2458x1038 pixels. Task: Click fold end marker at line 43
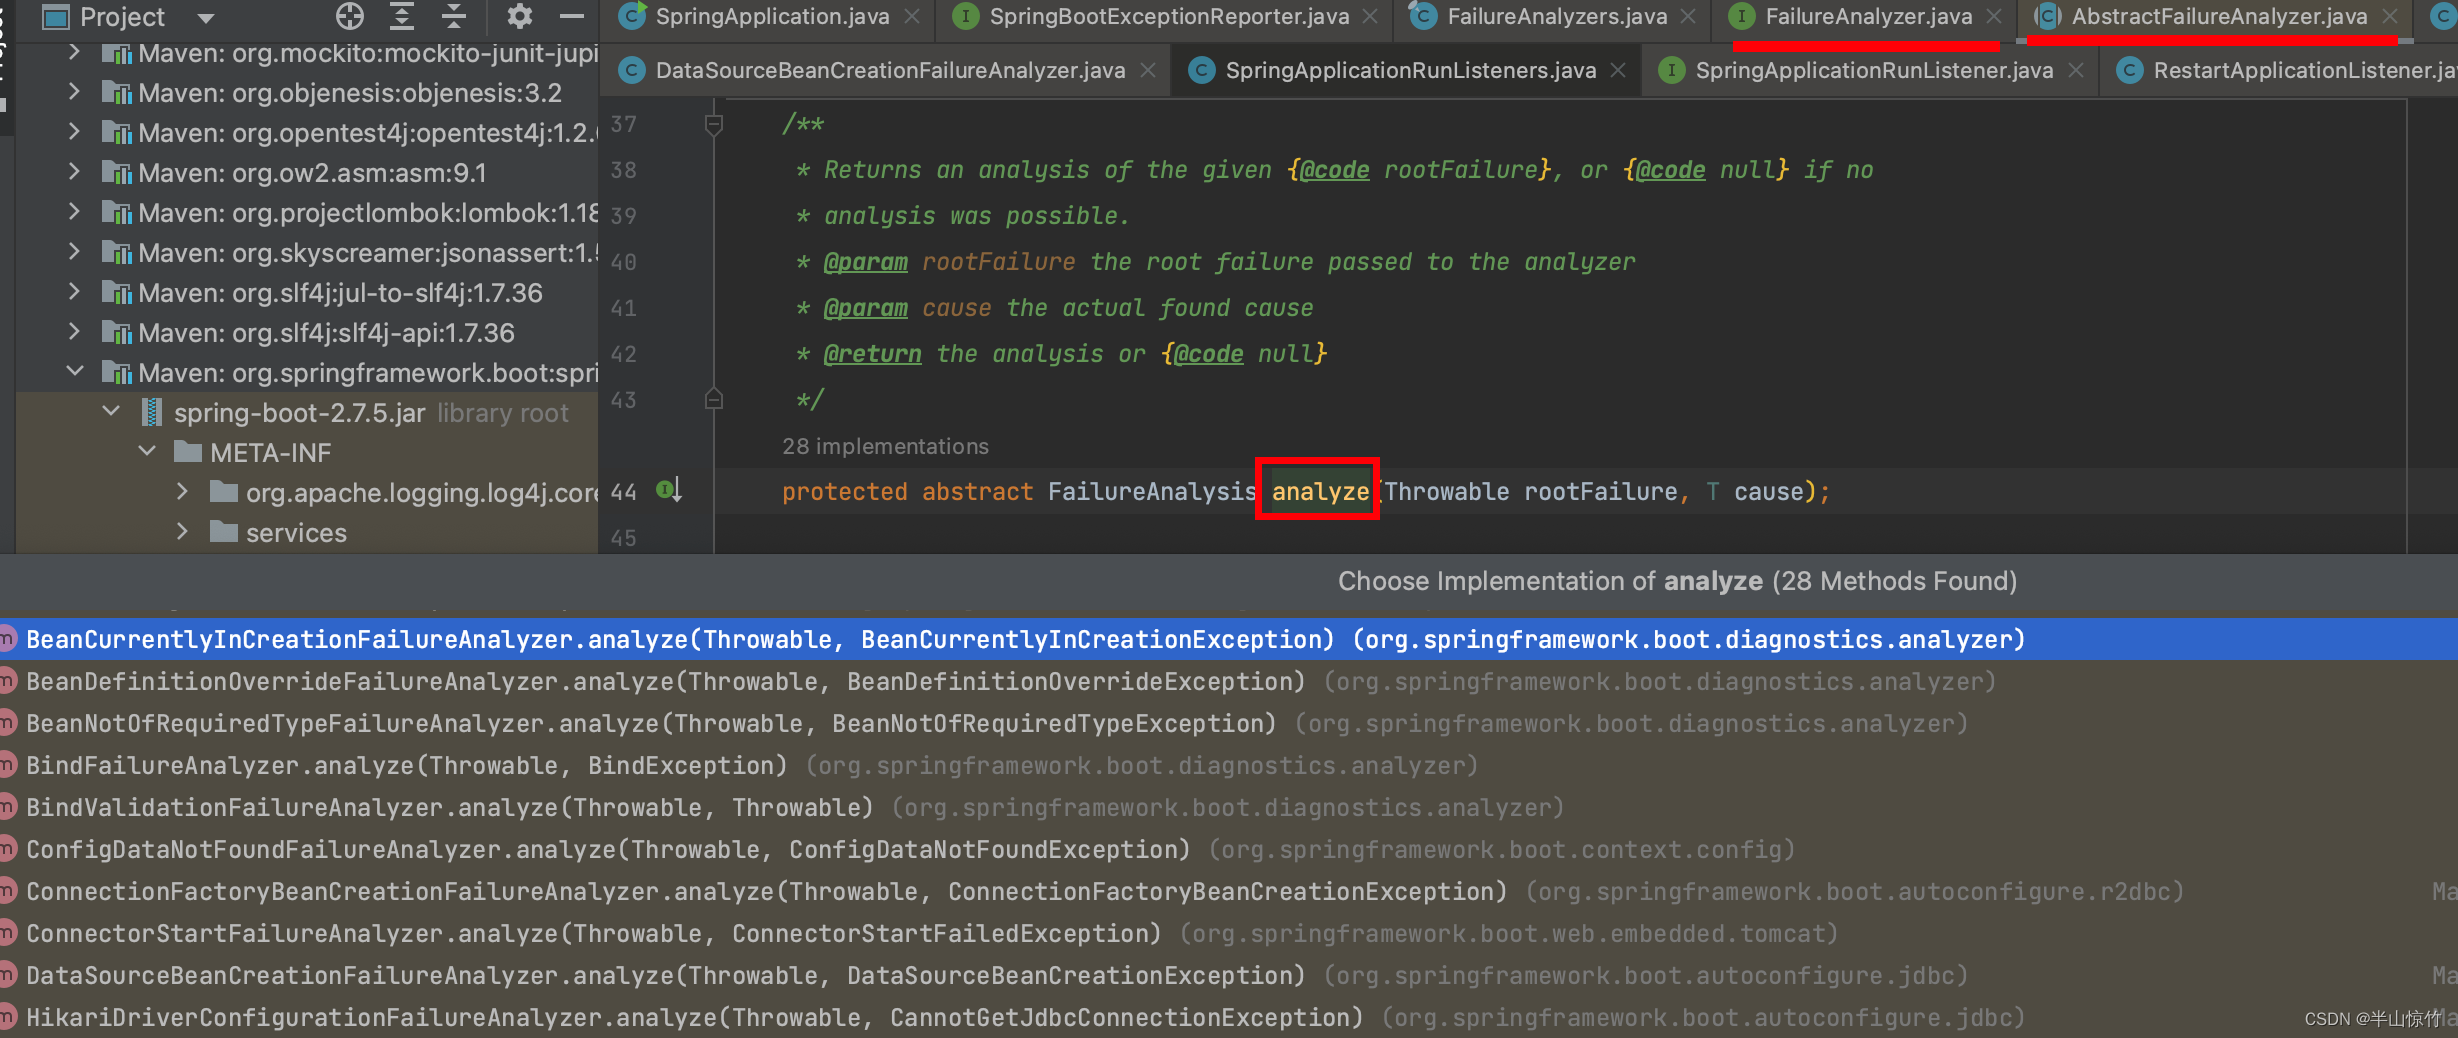pos(714,400)
